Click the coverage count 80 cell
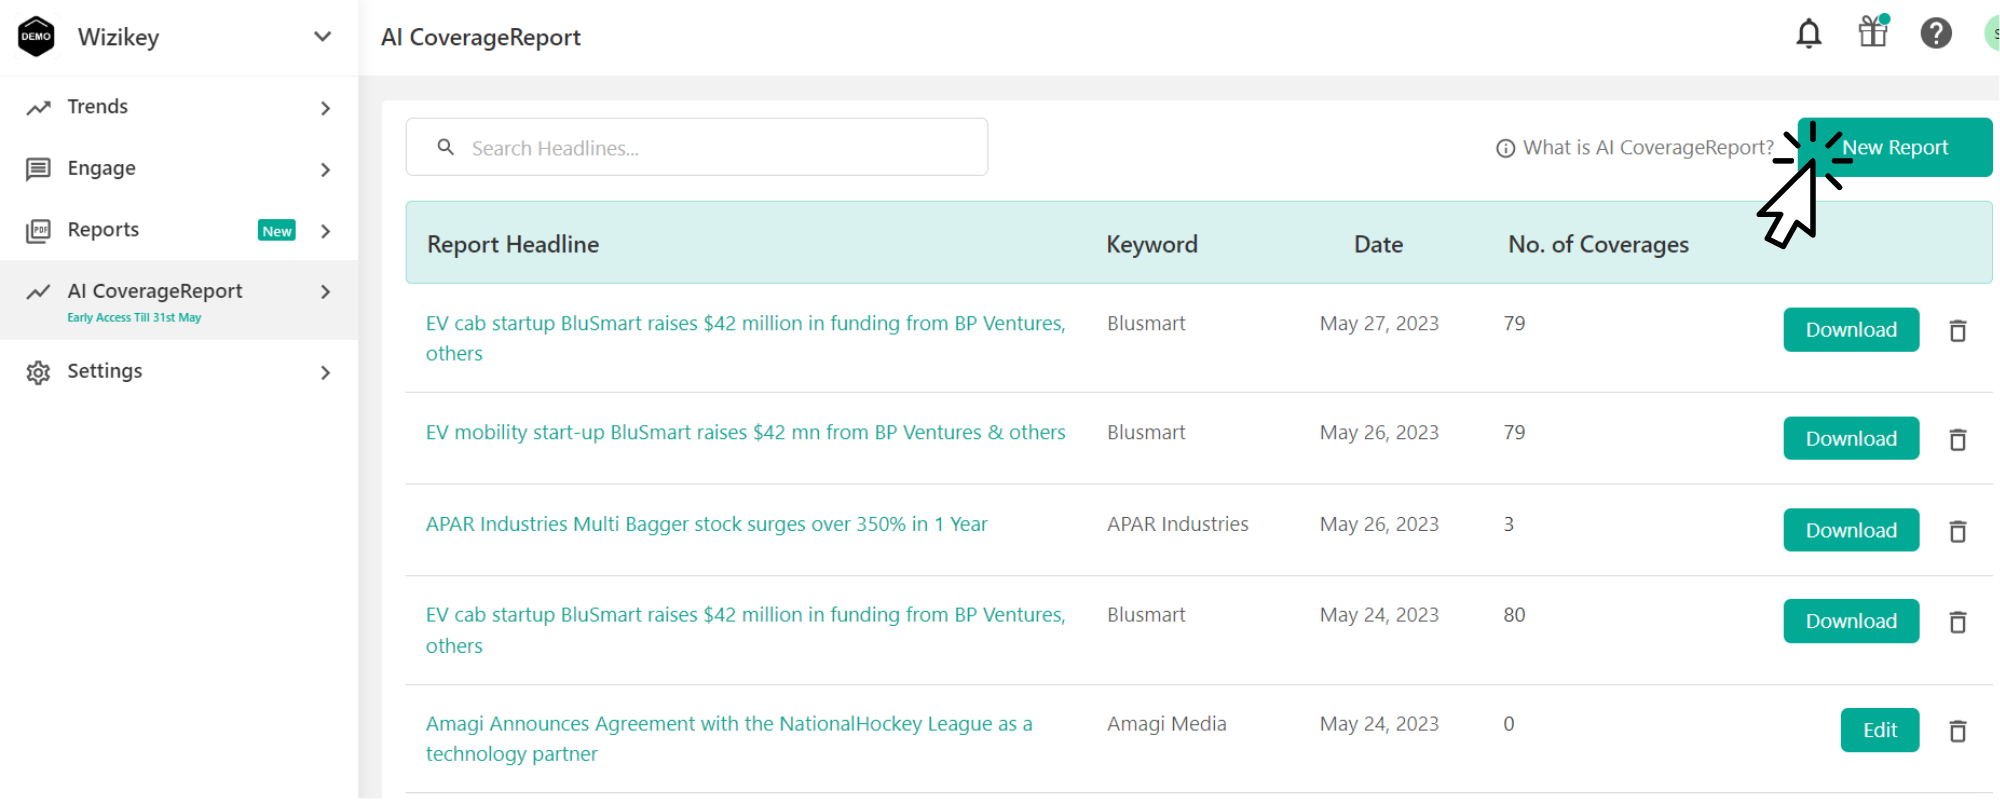Image resolution: width=2000 pixels, height=800 pixels. (1514, 615)
